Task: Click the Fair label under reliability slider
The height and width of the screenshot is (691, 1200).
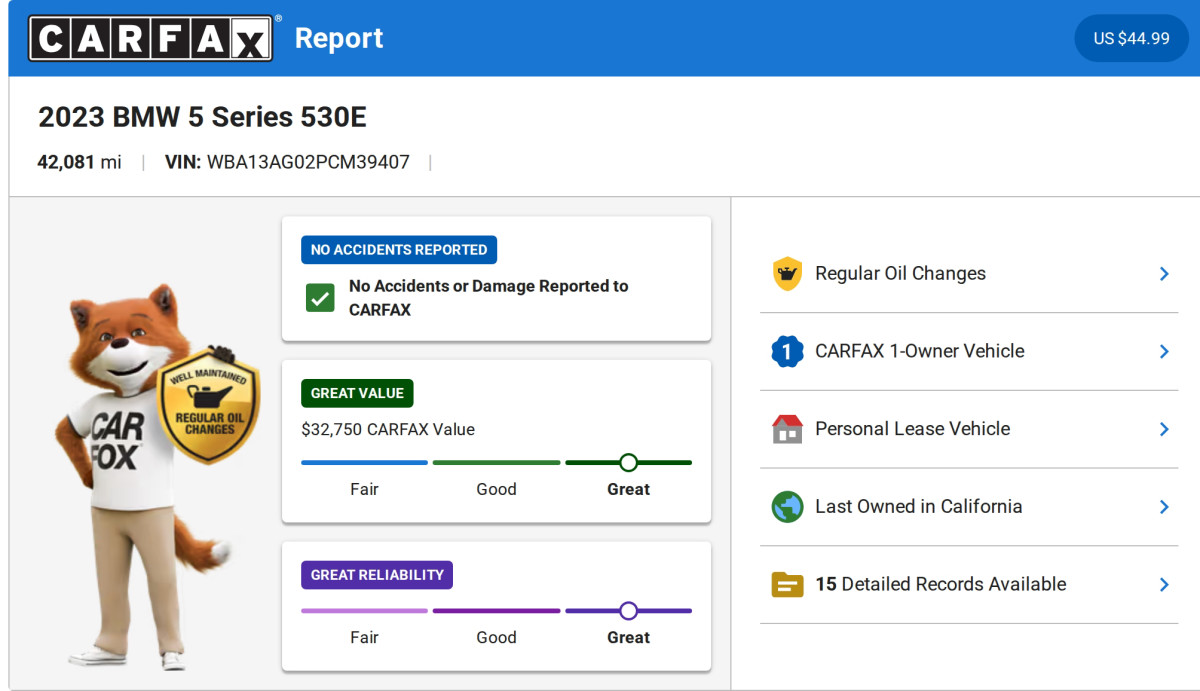Action: [364, 638]
